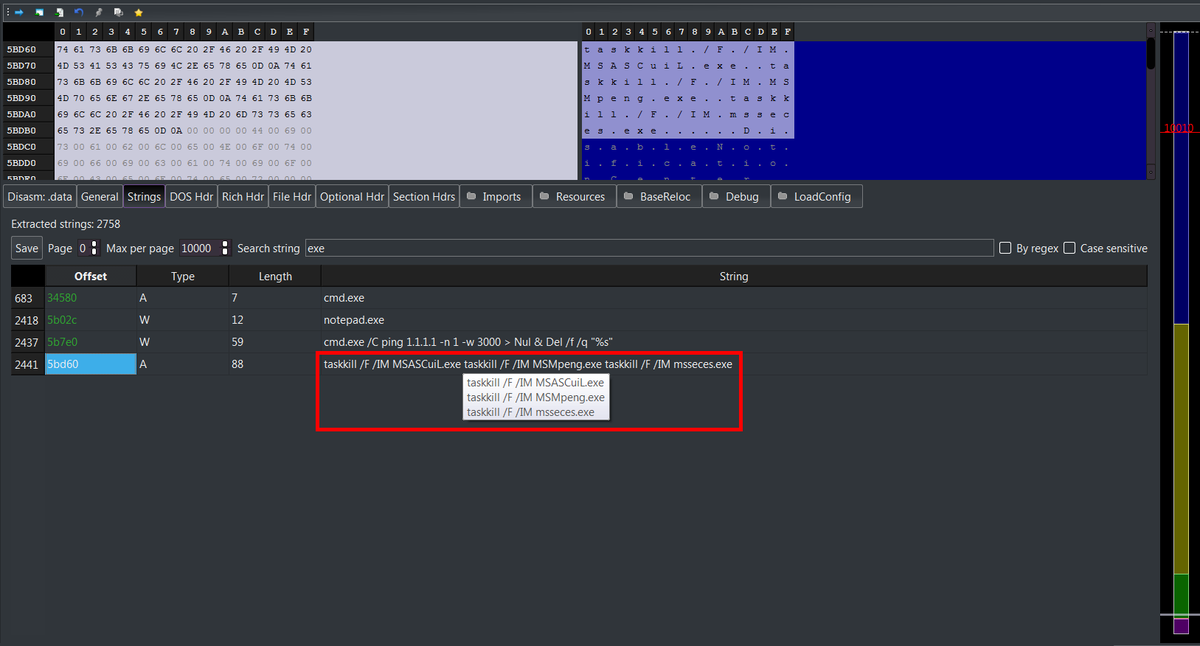This screenshot has height=646, width=1200.
Task: Decrease the Page number with down arrow
Action: click(95, 252)
